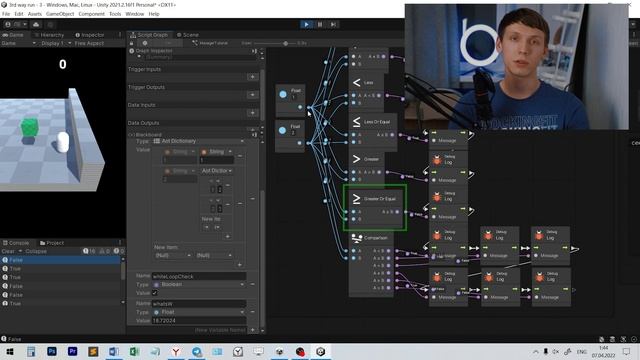The height and width of the screenshot is (360, 640).
Task: Open Premiere Pro from the taskbar
Action: 73,351
